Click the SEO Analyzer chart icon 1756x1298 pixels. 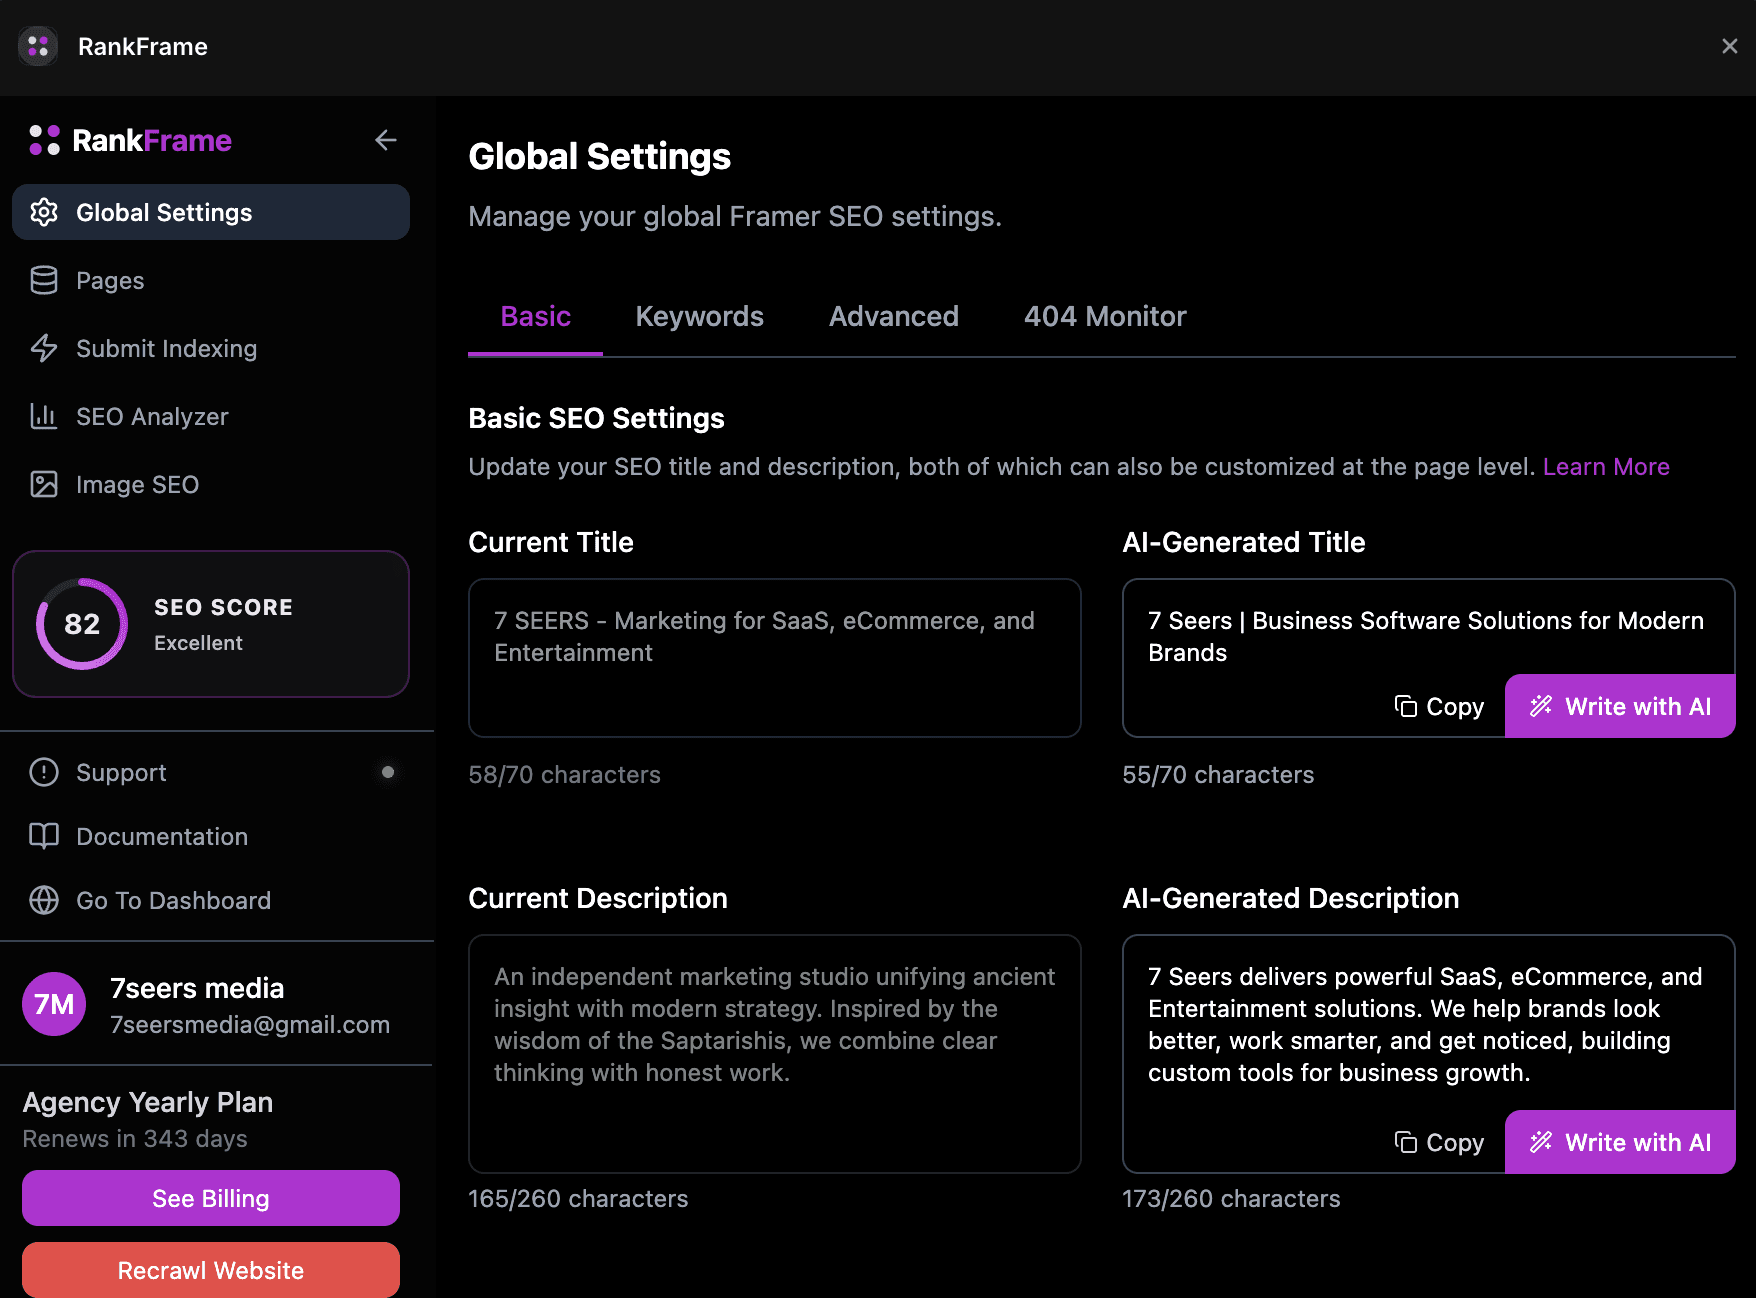tap(44, 416)
